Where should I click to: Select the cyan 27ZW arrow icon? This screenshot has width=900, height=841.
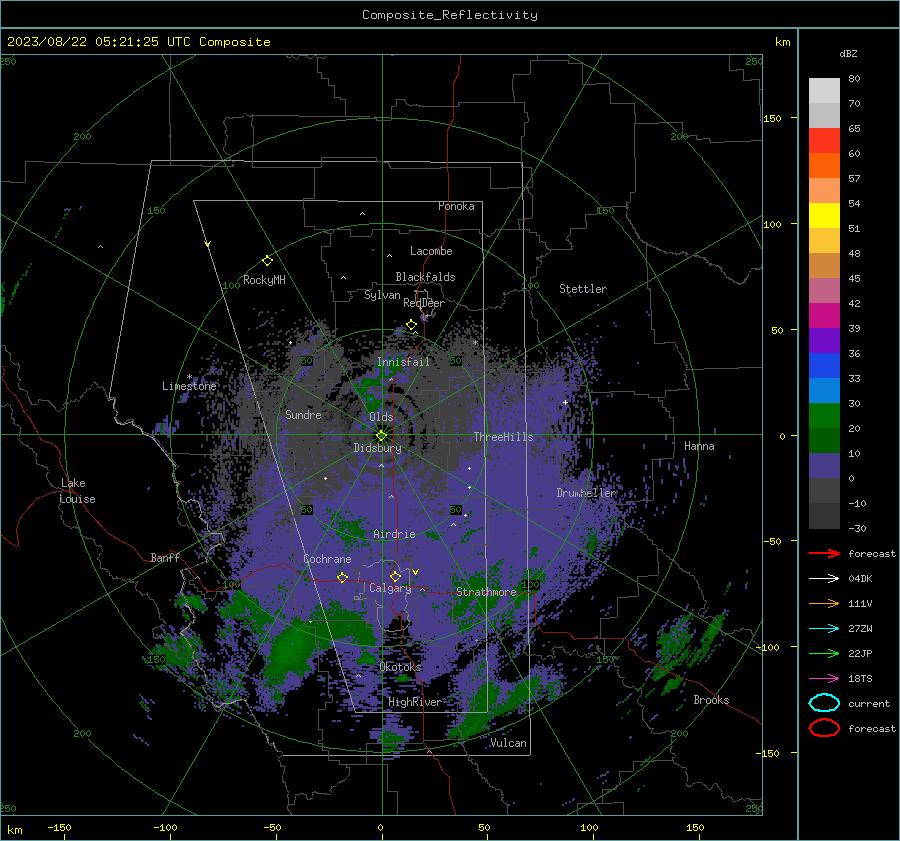coord(824,628)
